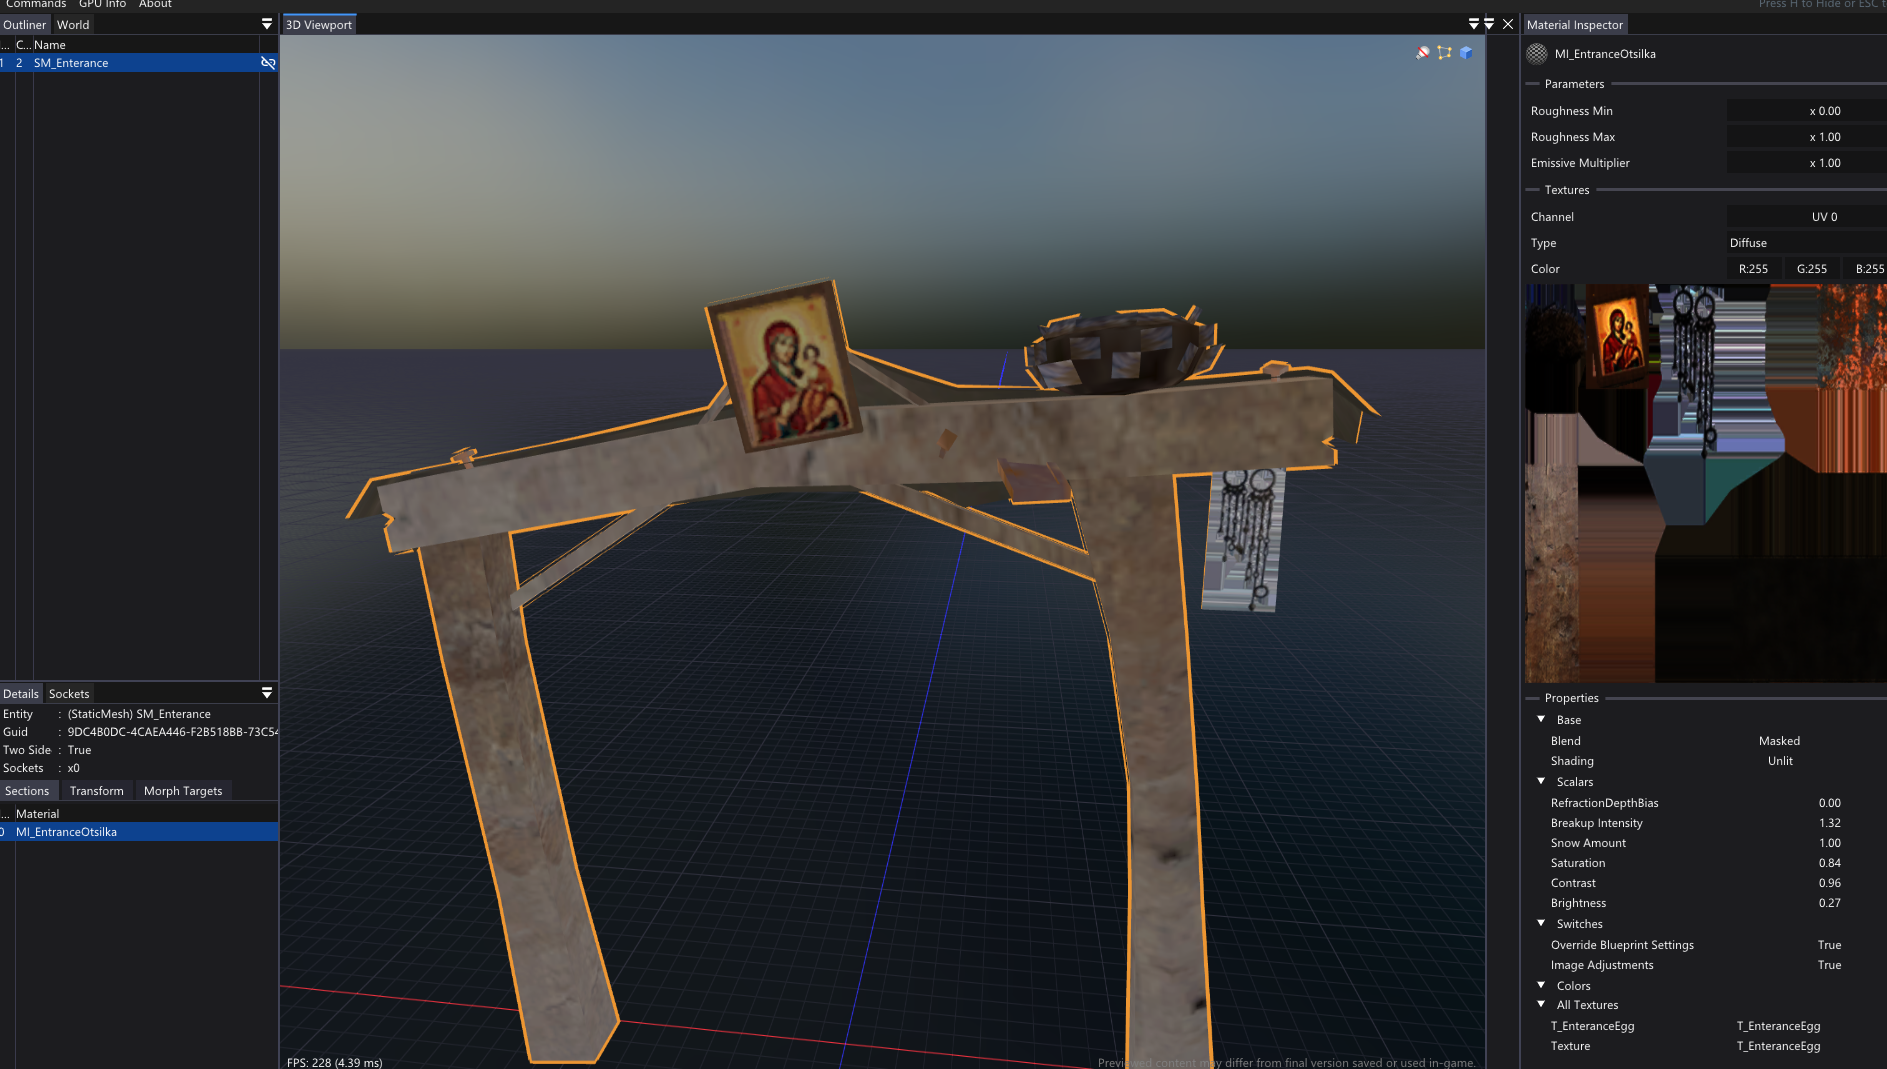Viewport: 1887px width, 1069px height.
Task: Open the About menu
Action: click(155, 4)
